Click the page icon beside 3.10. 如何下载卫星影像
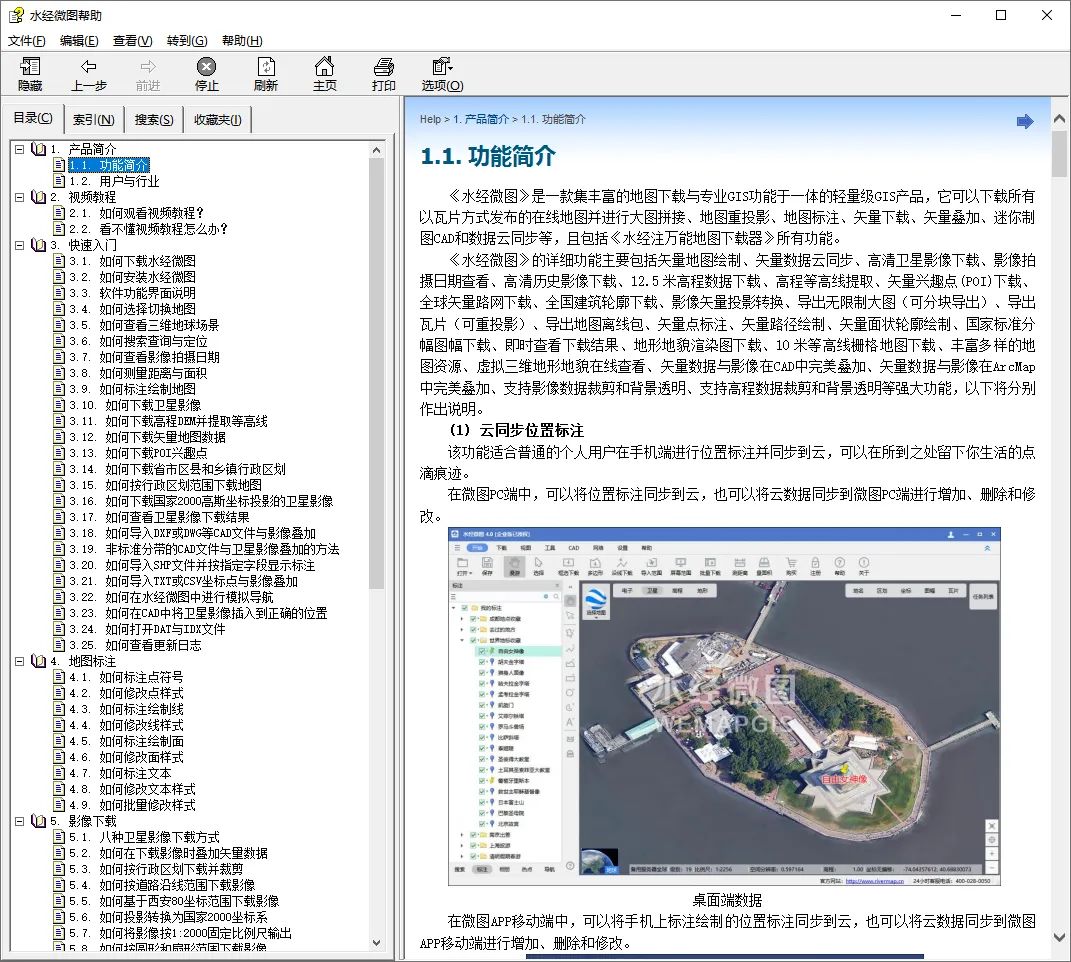The image size is (1071, 962). (59, 405)
